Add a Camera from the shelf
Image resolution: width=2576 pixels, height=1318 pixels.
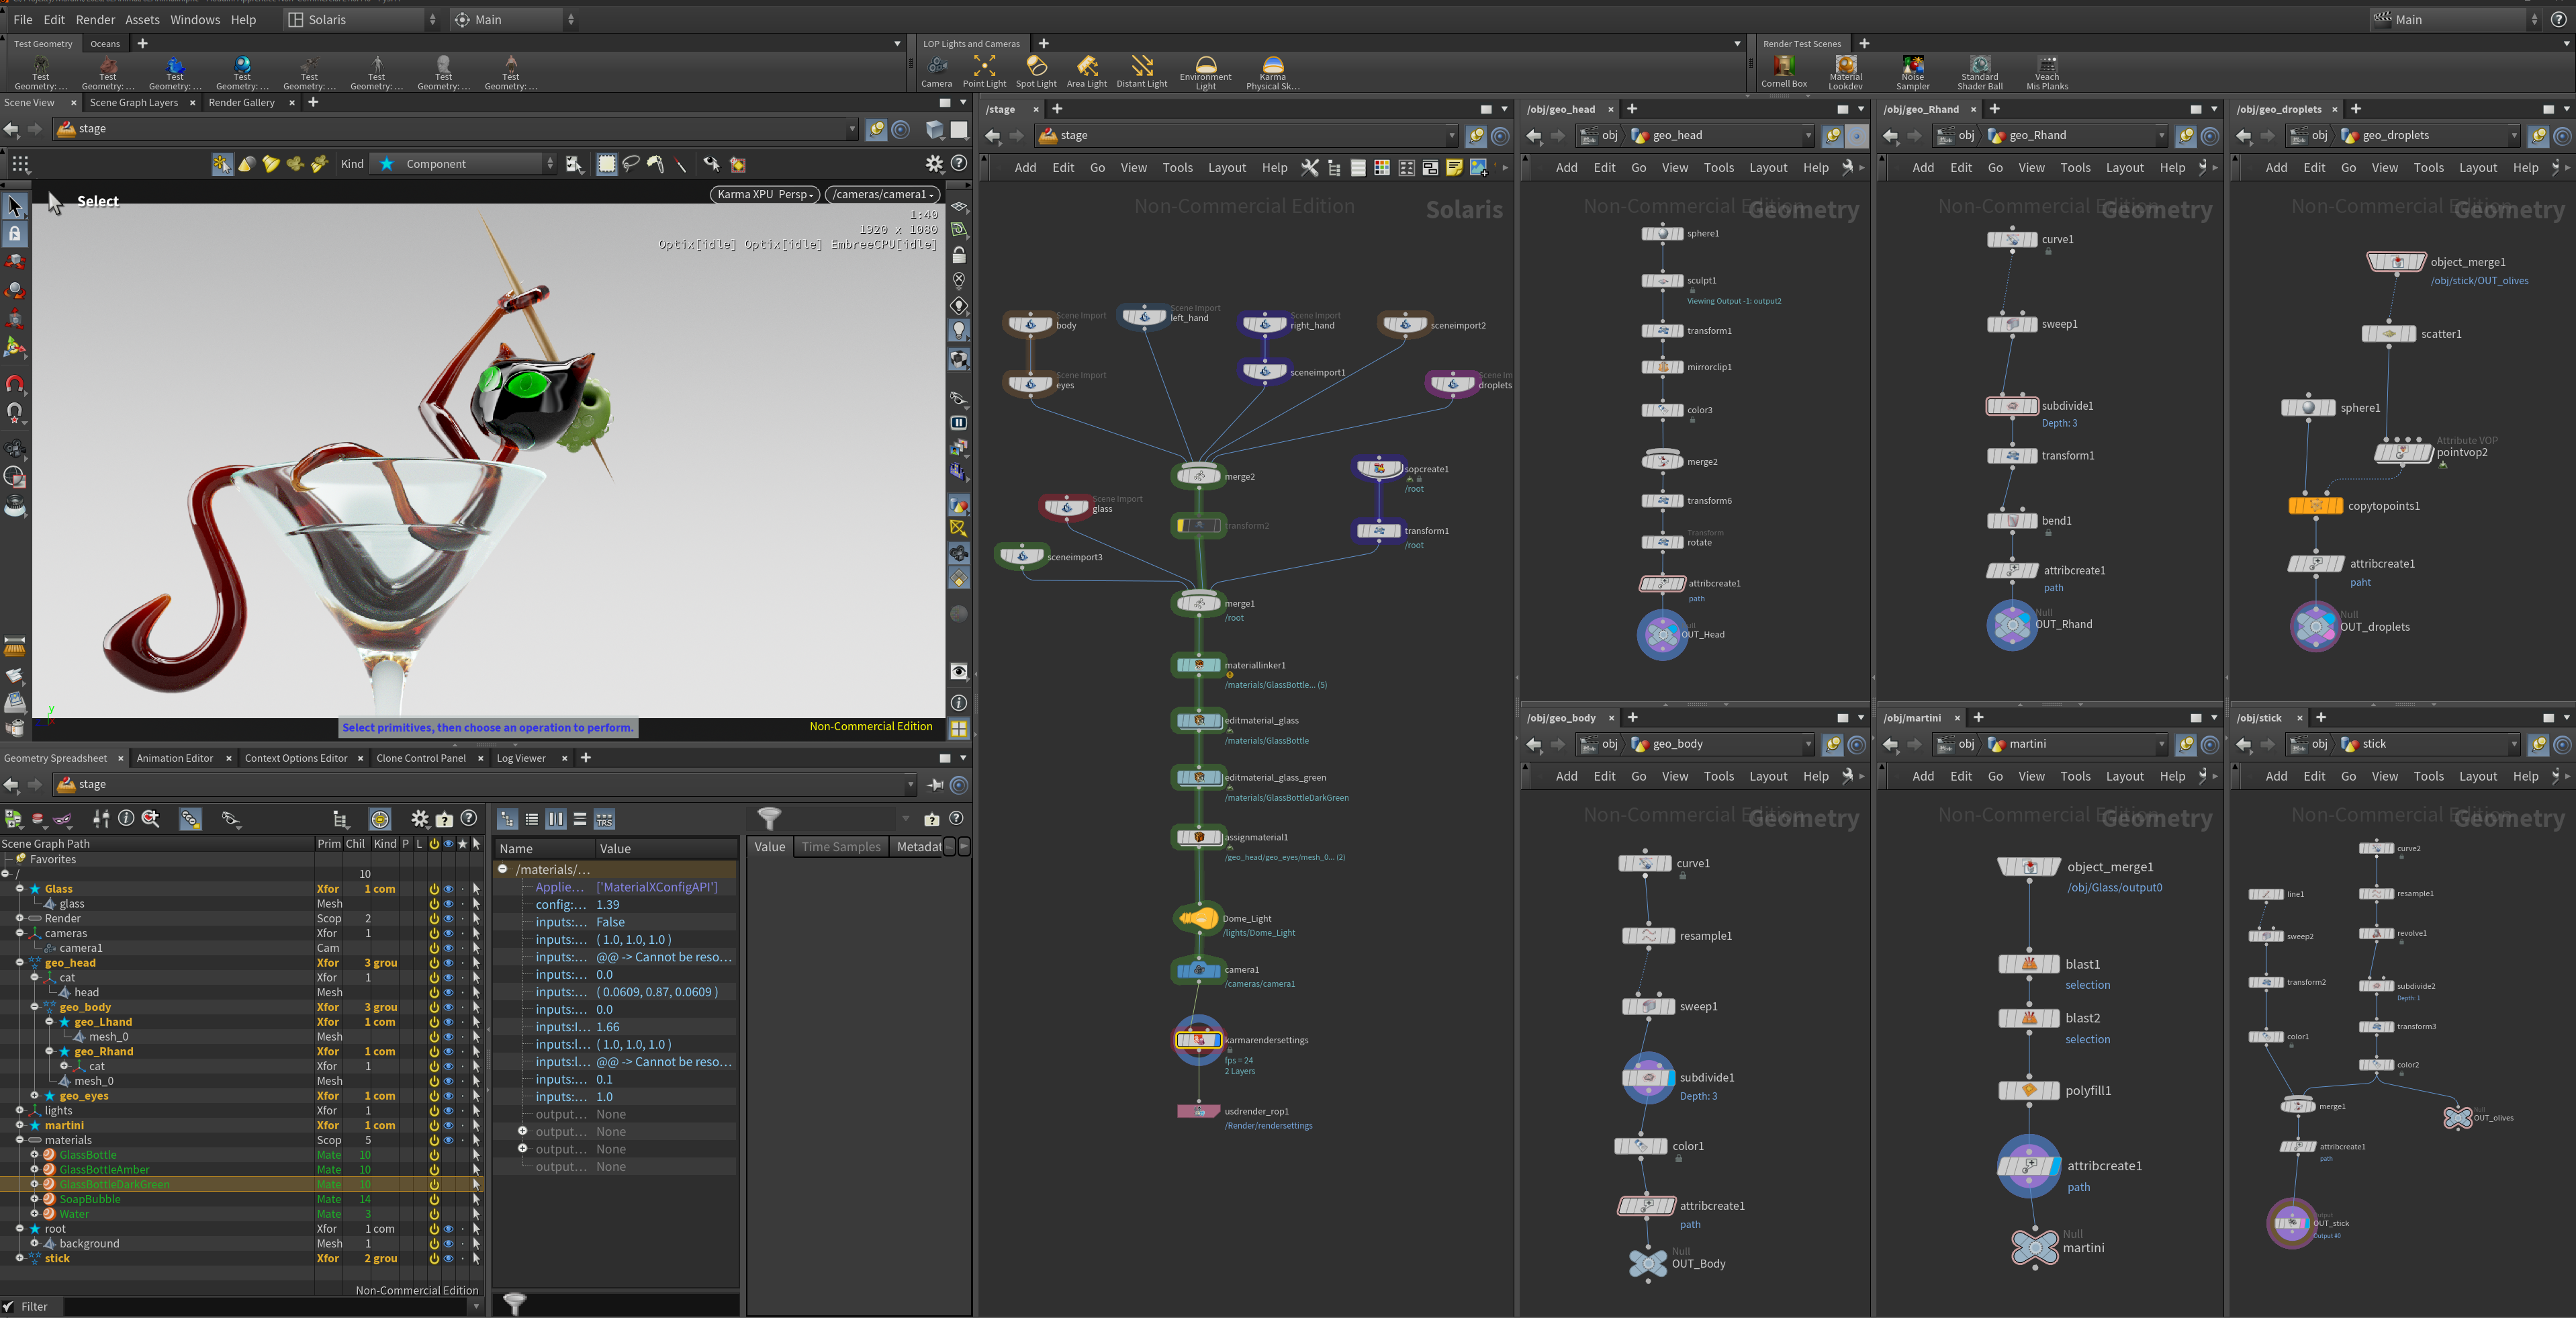tap(936, 71)
